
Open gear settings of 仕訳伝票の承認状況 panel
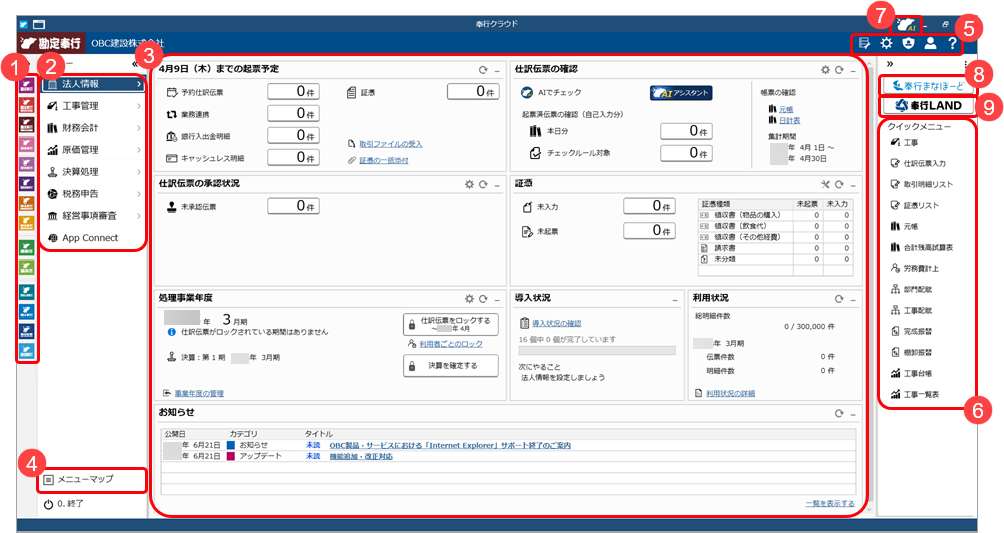(x=469, y=184)
